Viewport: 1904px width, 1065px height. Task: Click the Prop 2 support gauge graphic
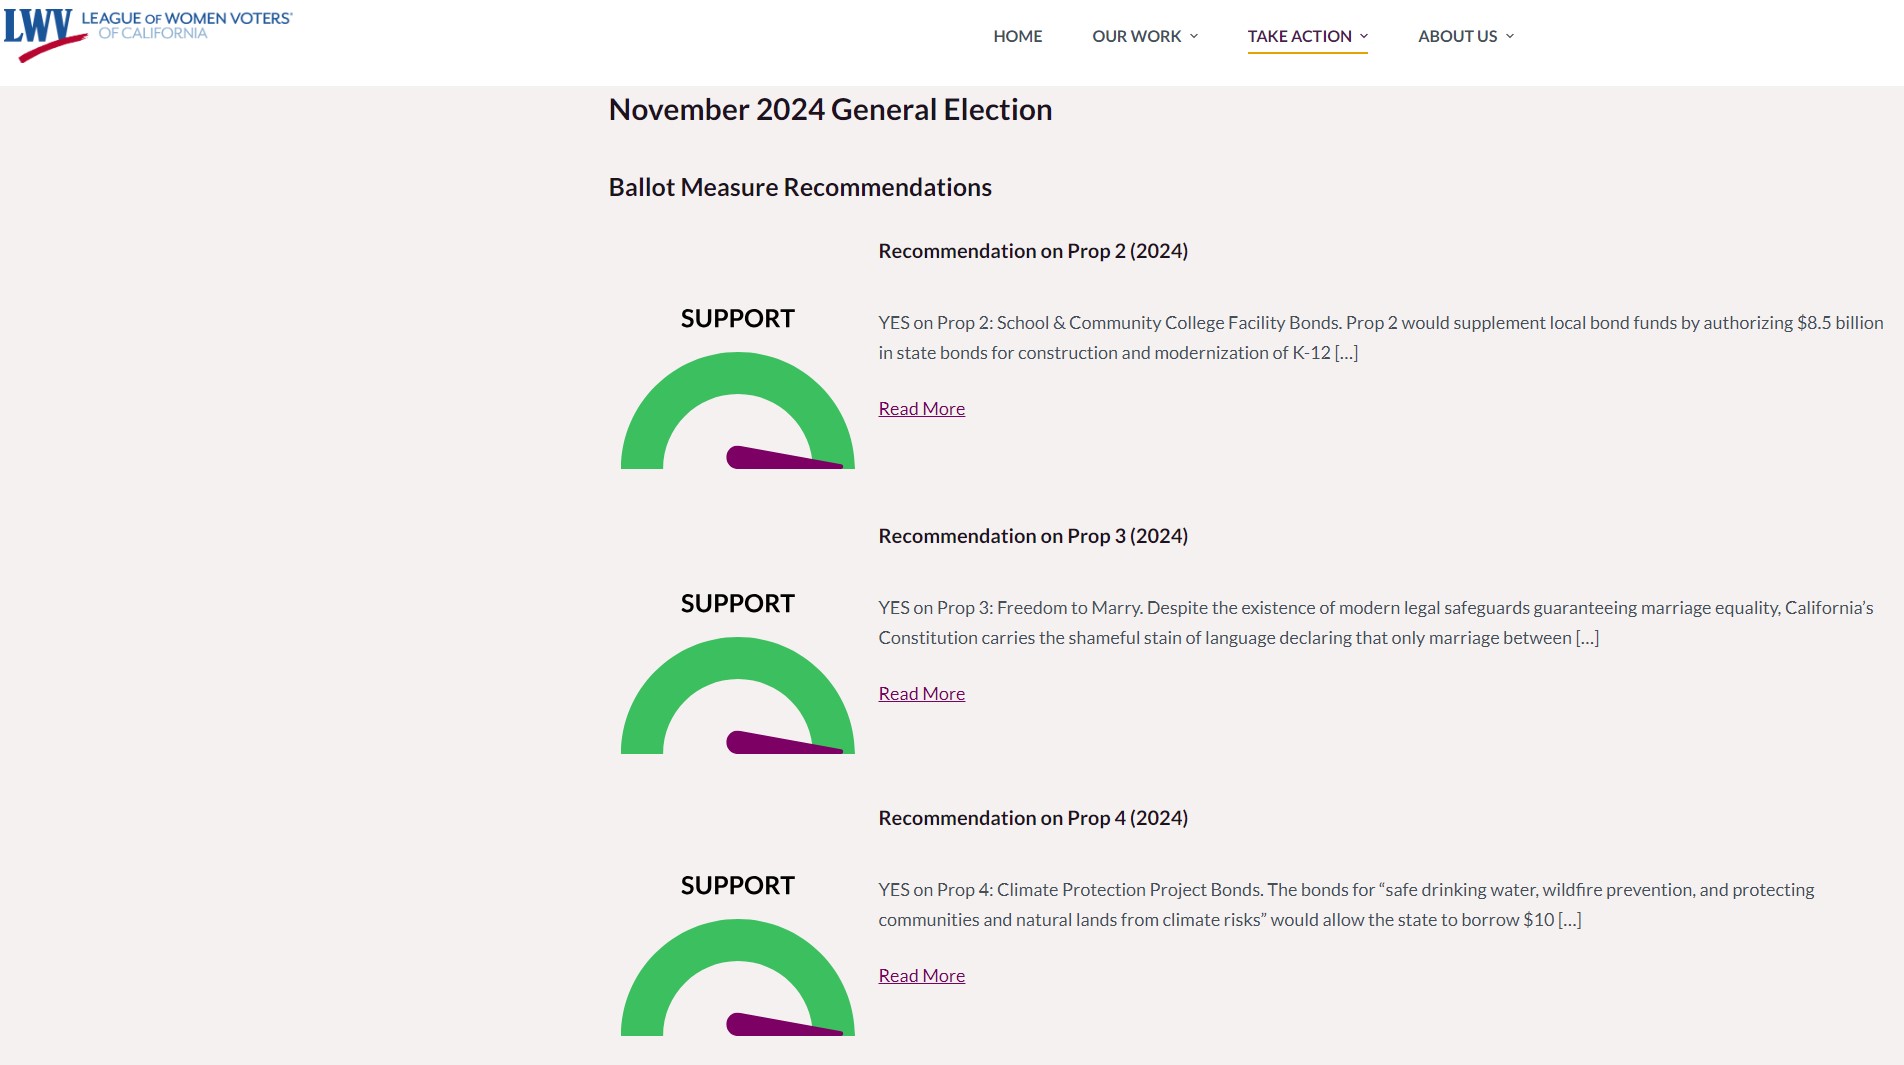[x=737, y=411]
